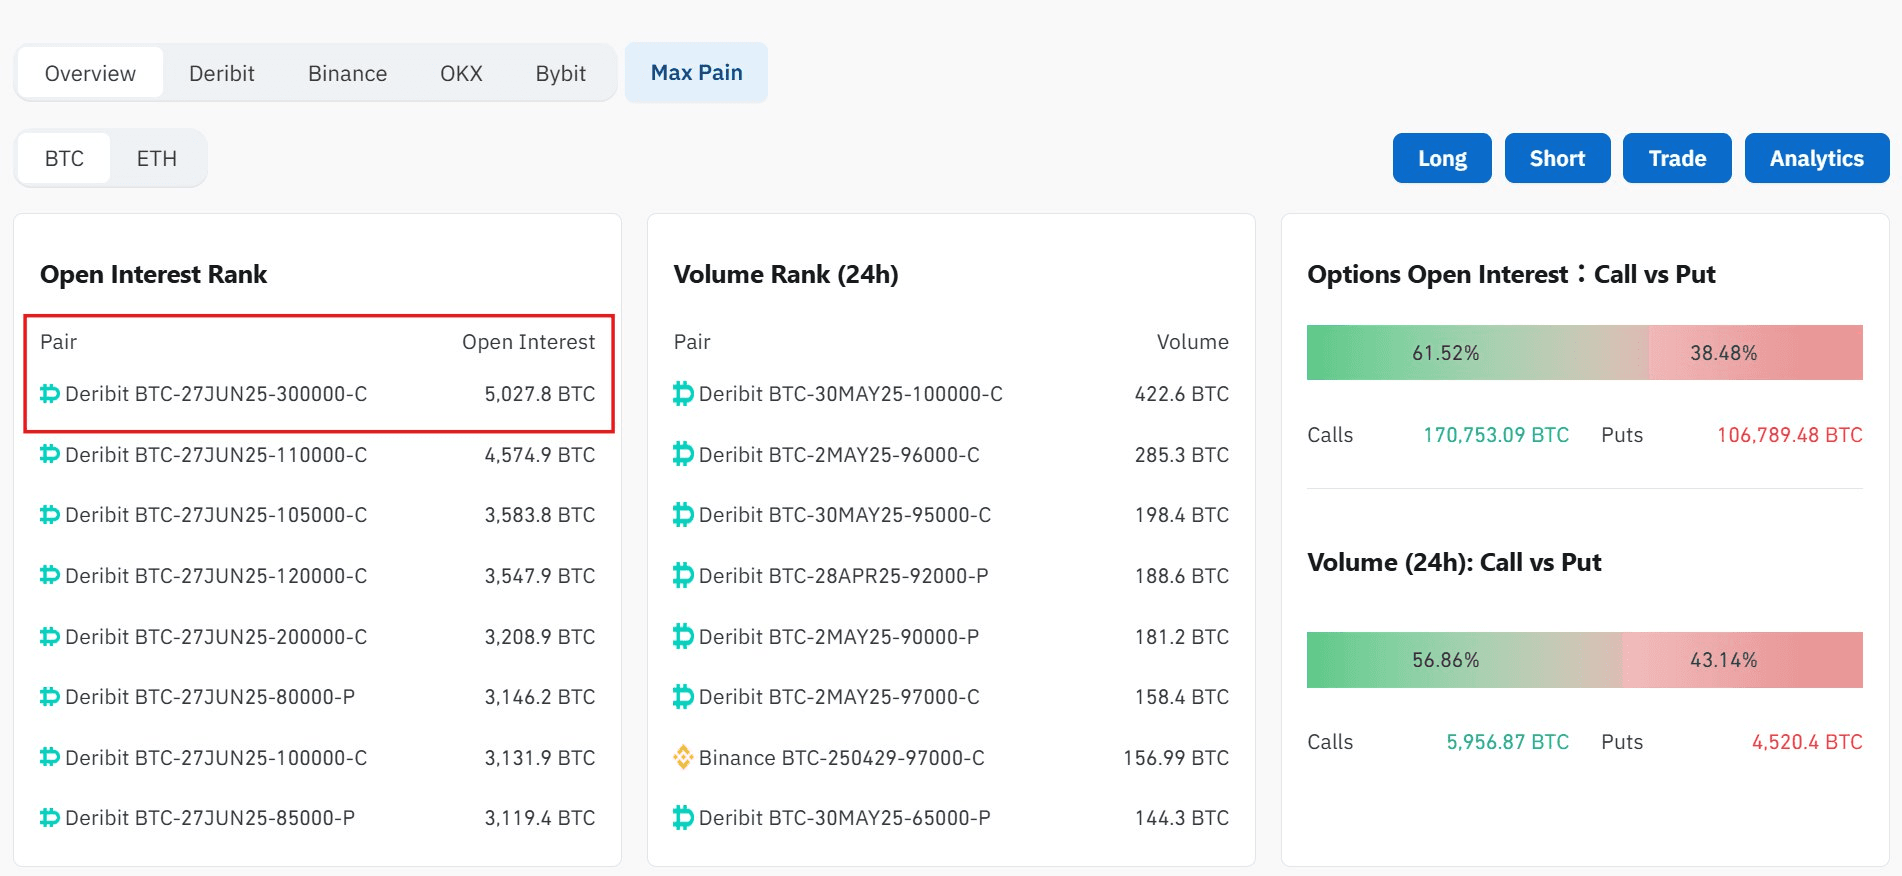The width and height of the screenshot is (1902, 876).
Task: Click Deribit icon next to BTC-2MAY25-96000-C
Action: 683,455
